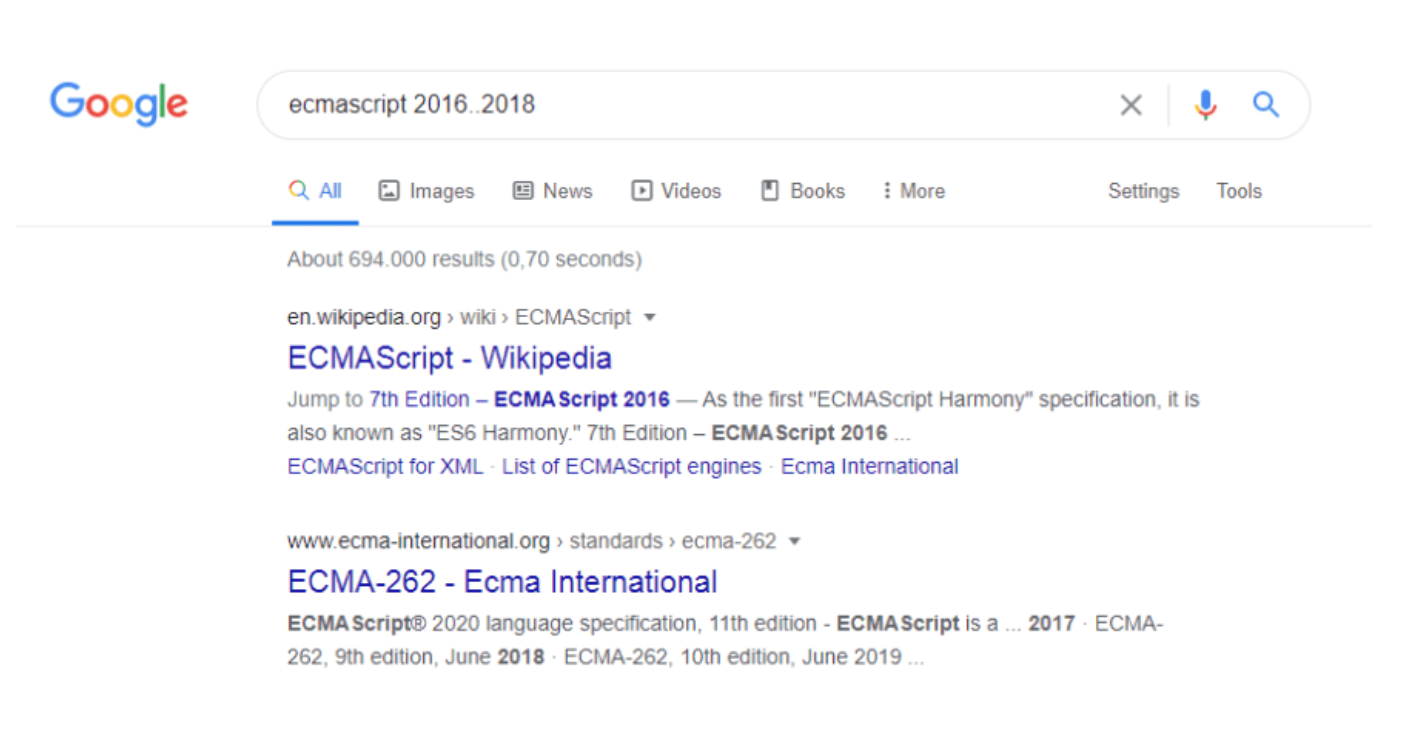This screenshot has height=754, width=1412.
Task: Select the All tab
Action: 315,191
